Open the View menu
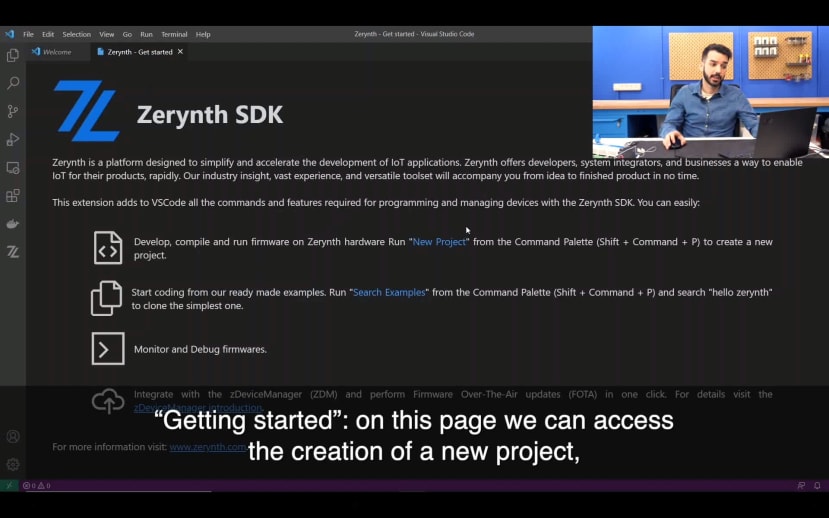 (107, 34)
